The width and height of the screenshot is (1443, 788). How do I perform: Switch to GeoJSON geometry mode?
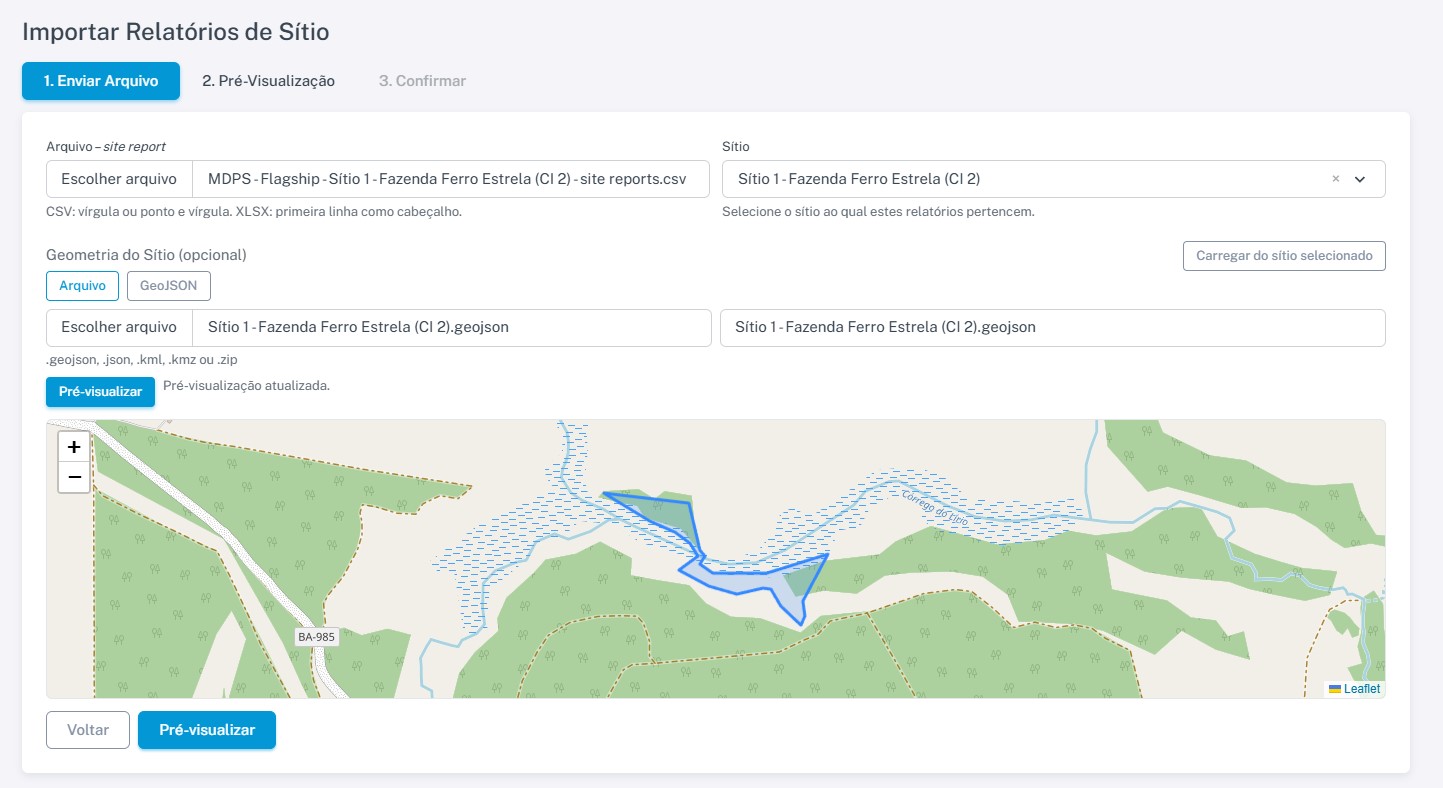click(168, 286)
